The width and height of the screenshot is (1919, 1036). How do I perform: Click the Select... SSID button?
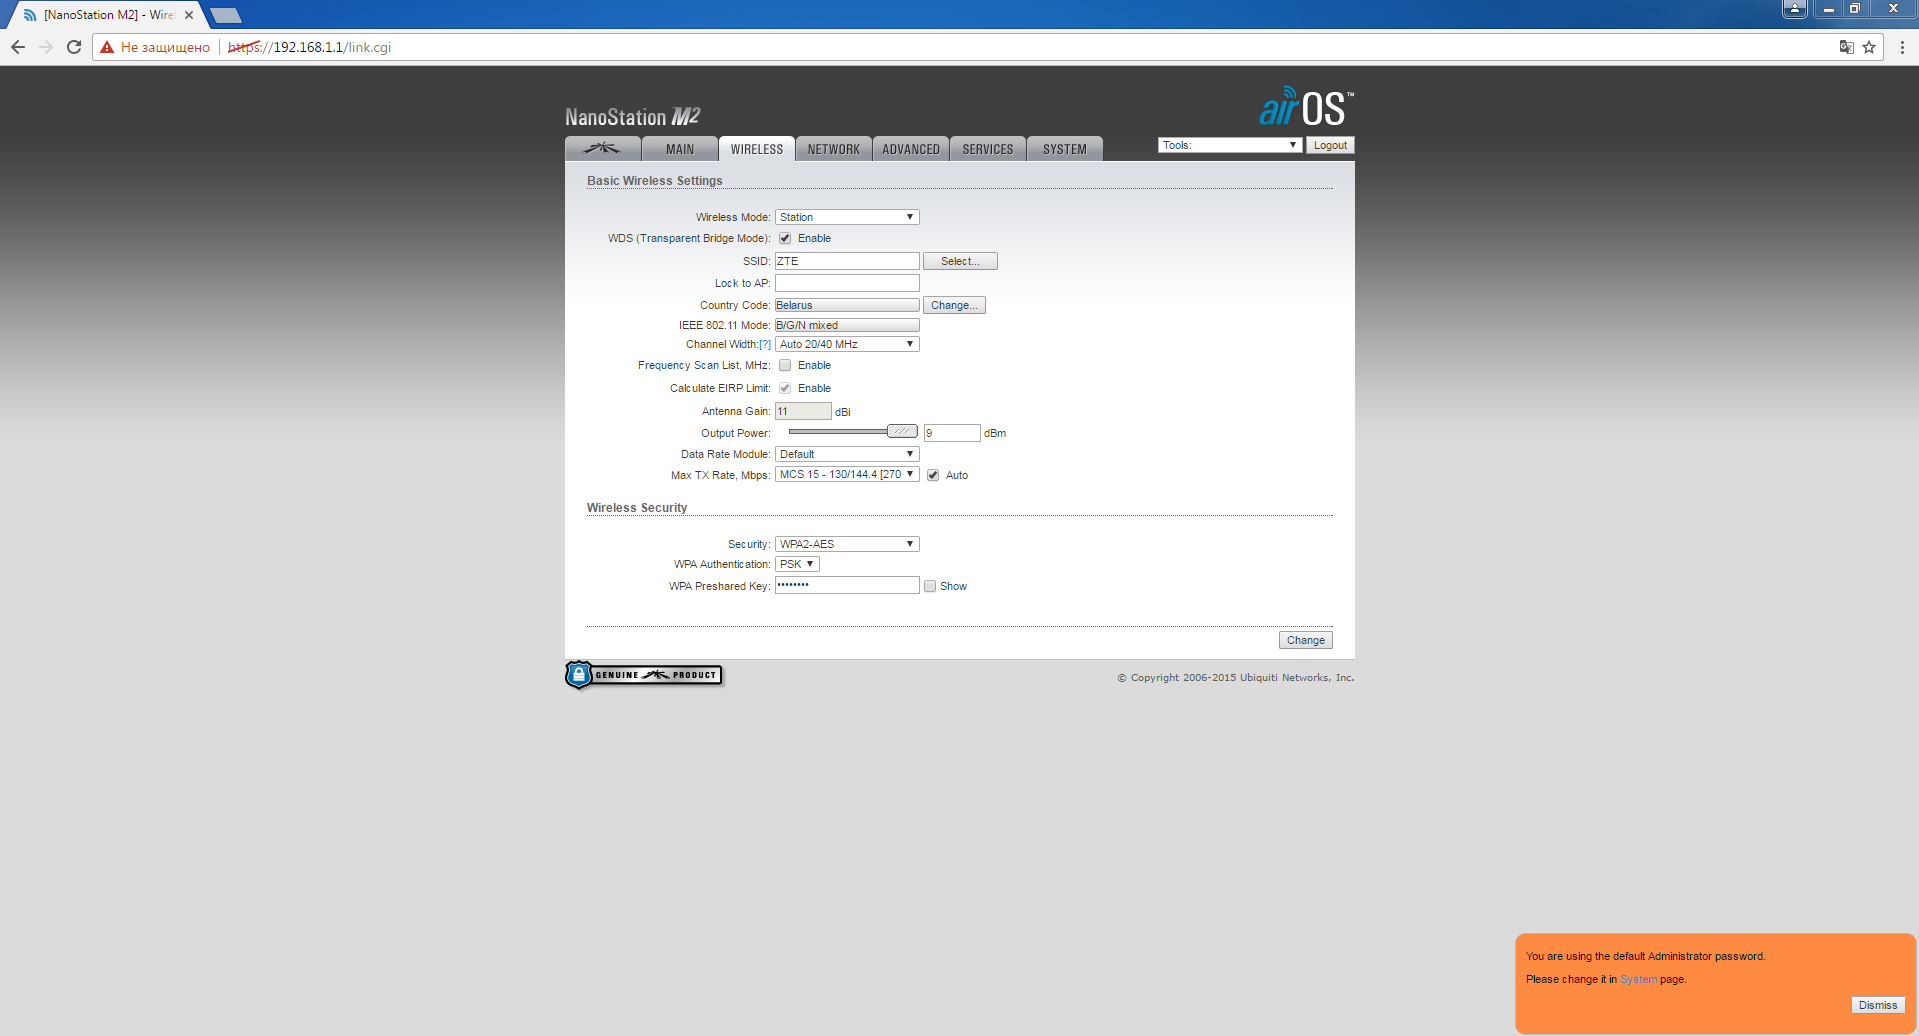coord(960,261)
